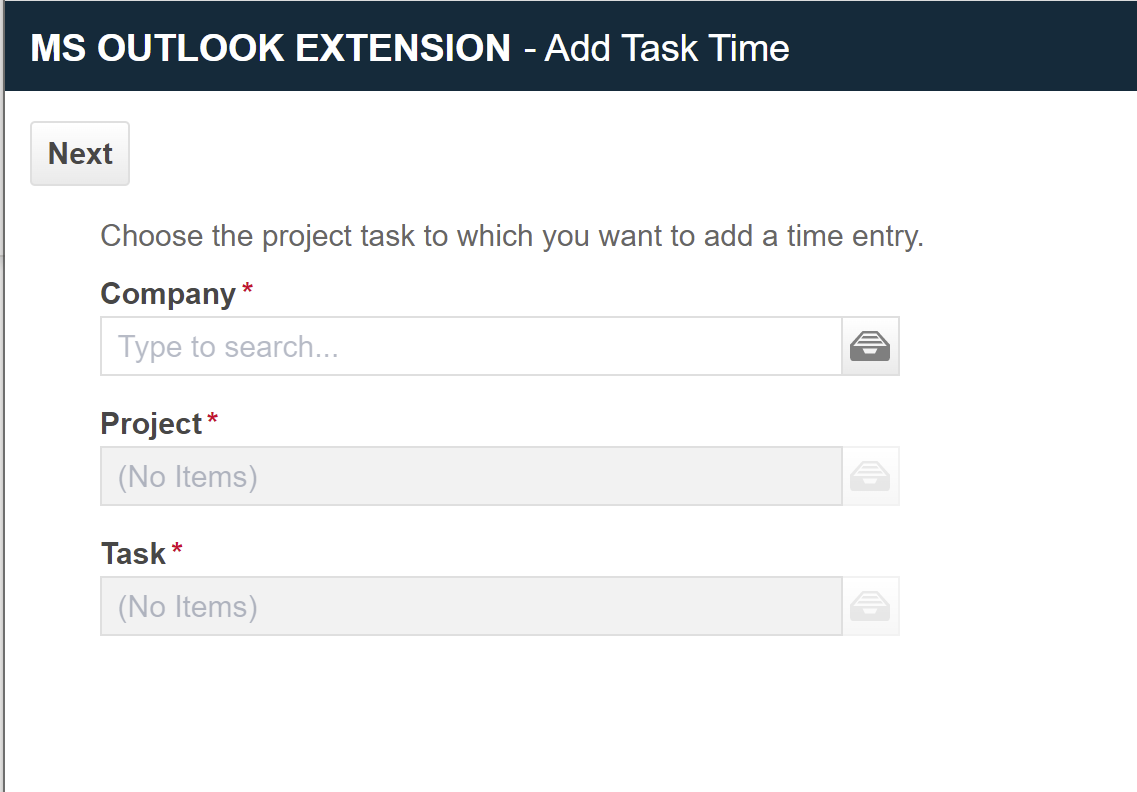Click the Next button

pos(80,153)
